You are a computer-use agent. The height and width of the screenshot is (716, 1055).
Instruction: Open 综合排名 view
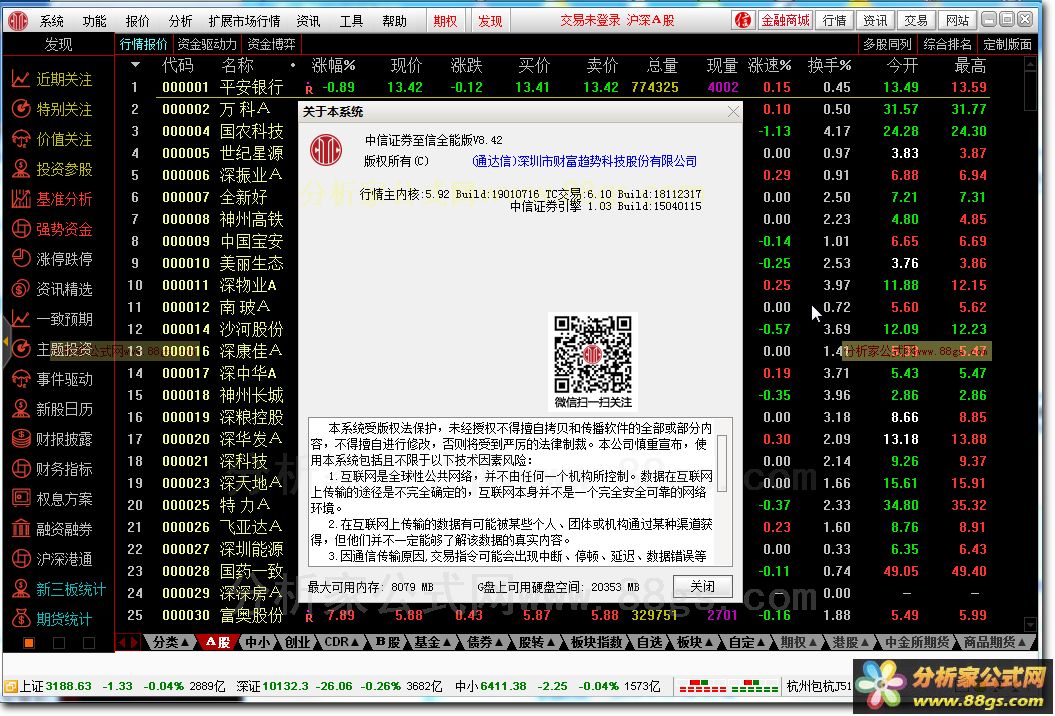(x=947, y=44)
